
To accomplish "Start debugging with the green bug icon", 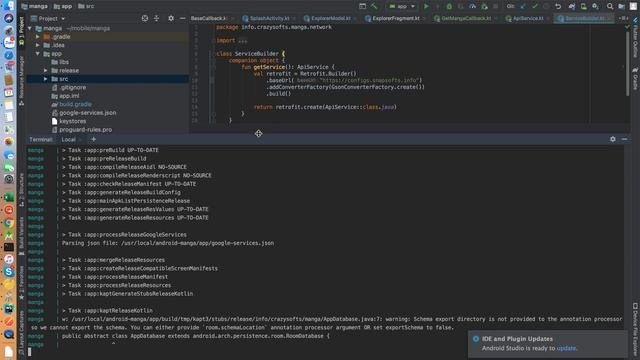I will (449, 6).
